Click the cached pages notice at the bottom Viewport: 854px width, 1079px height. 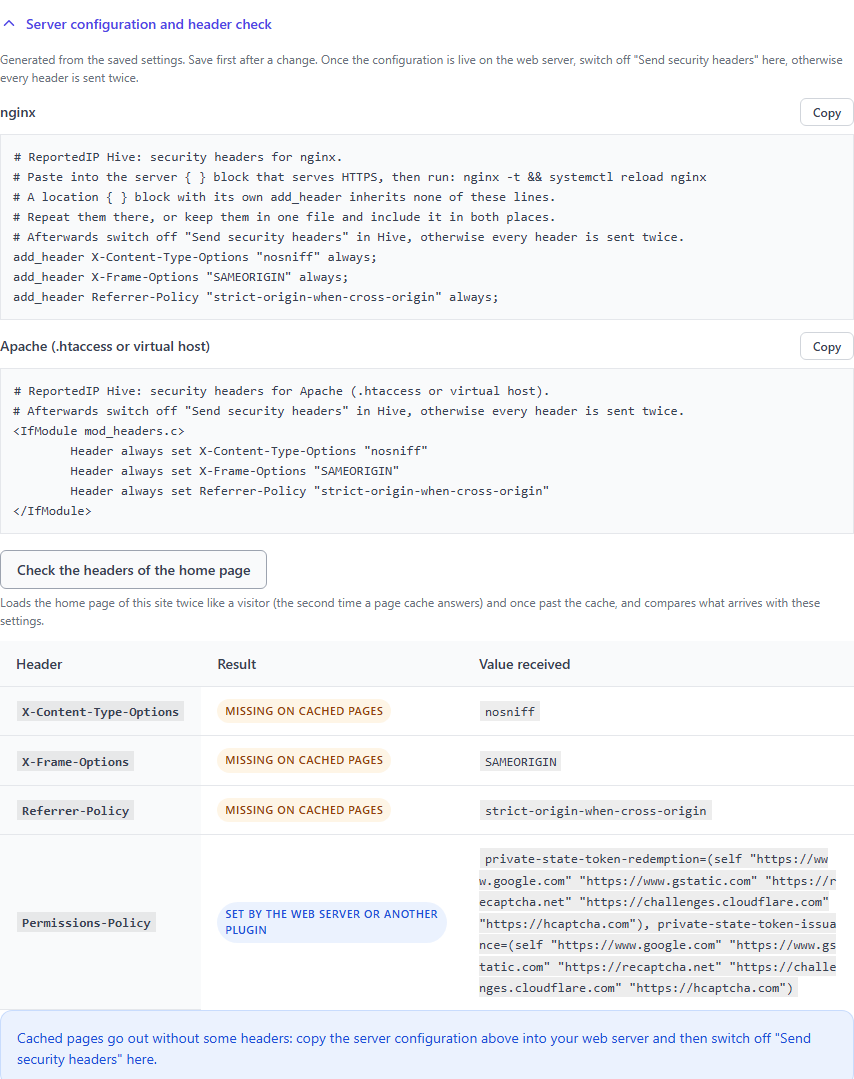(x=427, y=1047)
